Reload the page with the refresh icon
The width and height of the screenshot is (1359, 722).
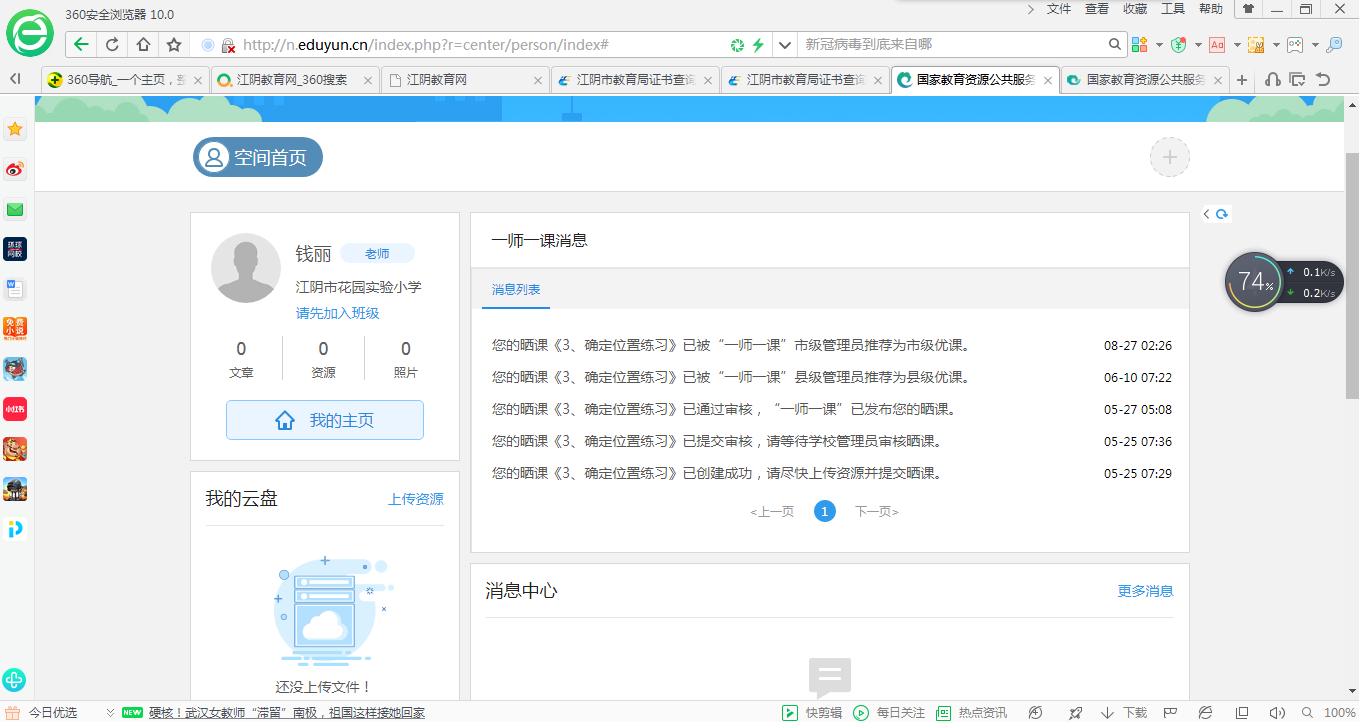[112, 45]
